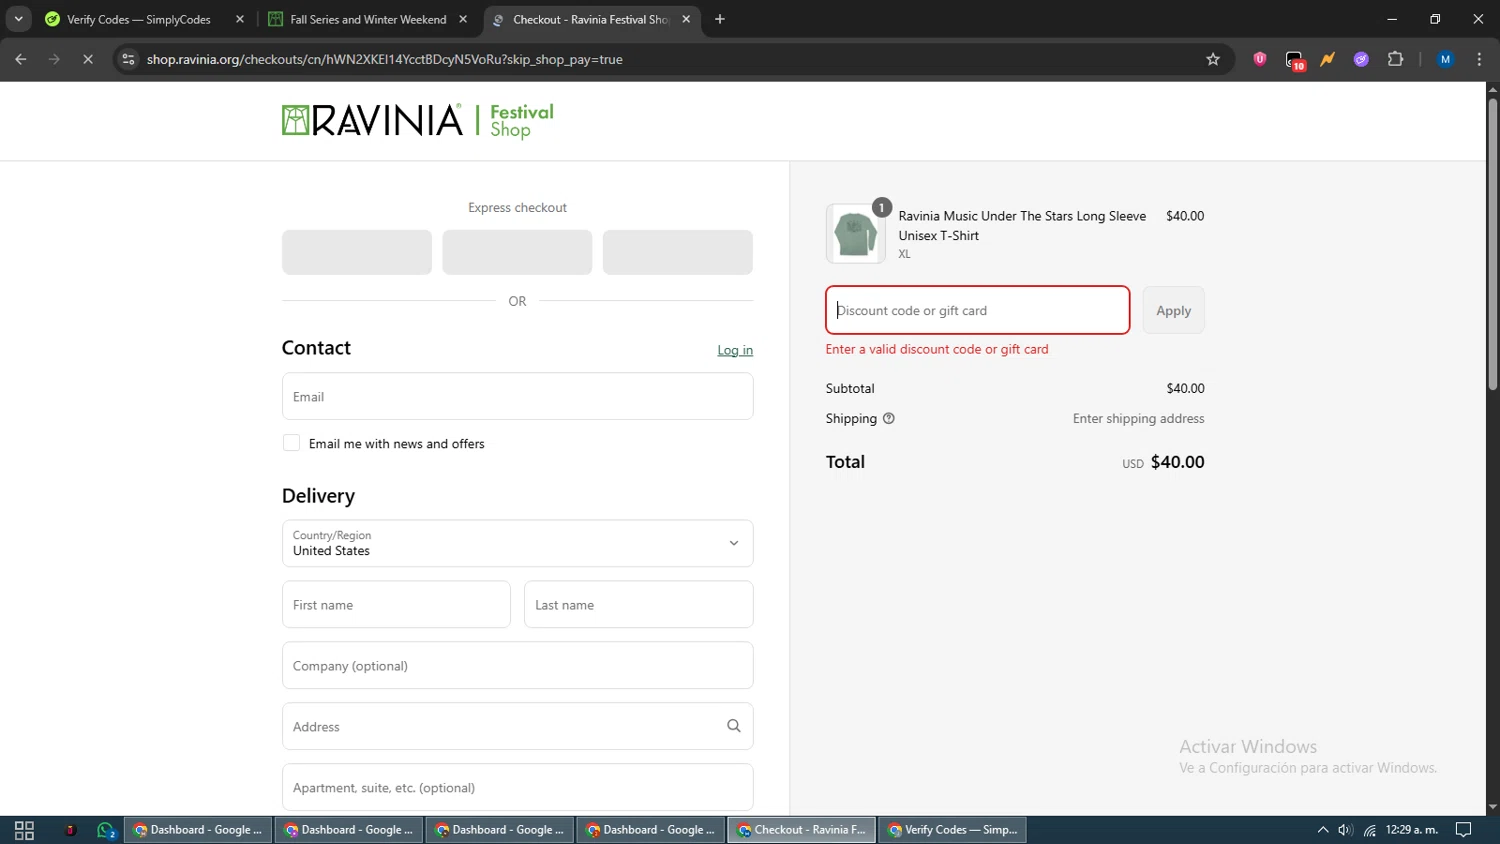
Task: Click the Shipping help question icon
Action: [888, 419]
